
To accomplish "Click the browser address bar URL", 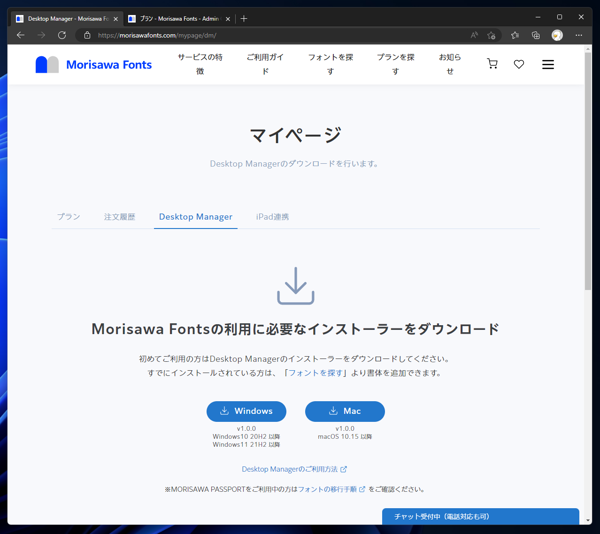I will click(157, 35).
